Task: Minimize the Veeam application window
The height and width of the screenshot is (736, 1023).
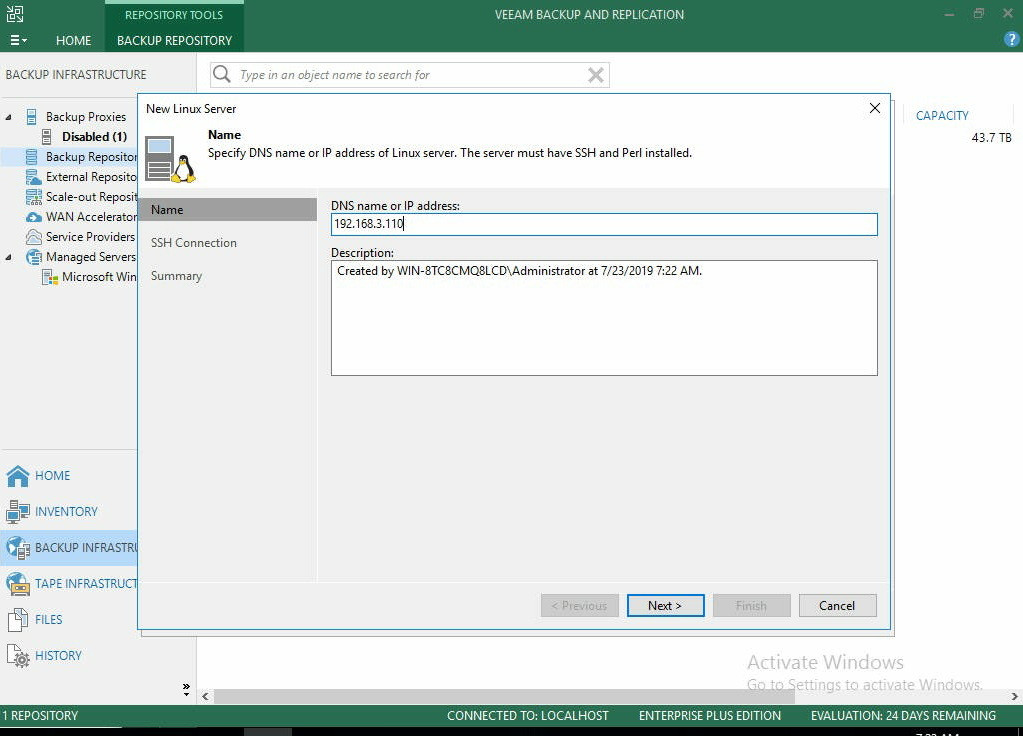Action: tap(949, 14)
